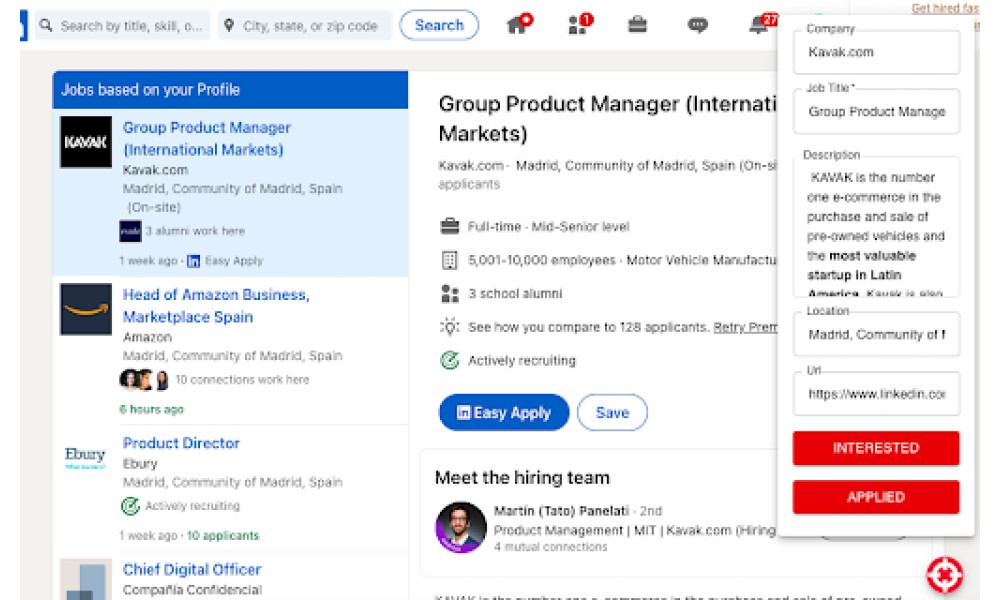The image size is (1000, 600).
Task: Click the red APPLIED button
Action: pos(876,497)
